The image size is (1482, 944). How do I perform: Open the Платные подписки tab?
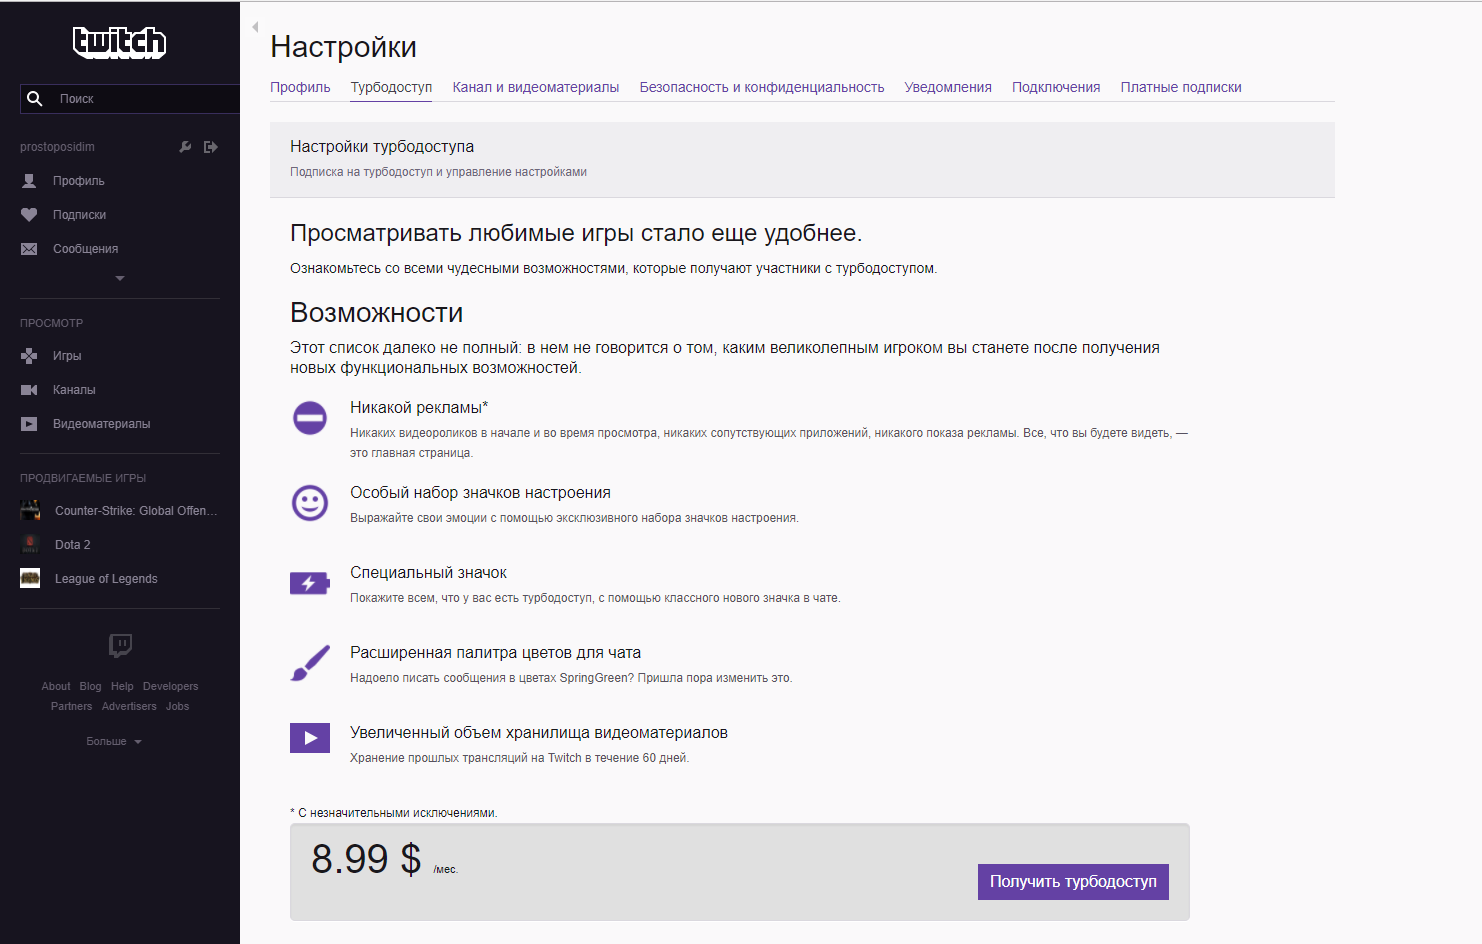click(1181, 87)
